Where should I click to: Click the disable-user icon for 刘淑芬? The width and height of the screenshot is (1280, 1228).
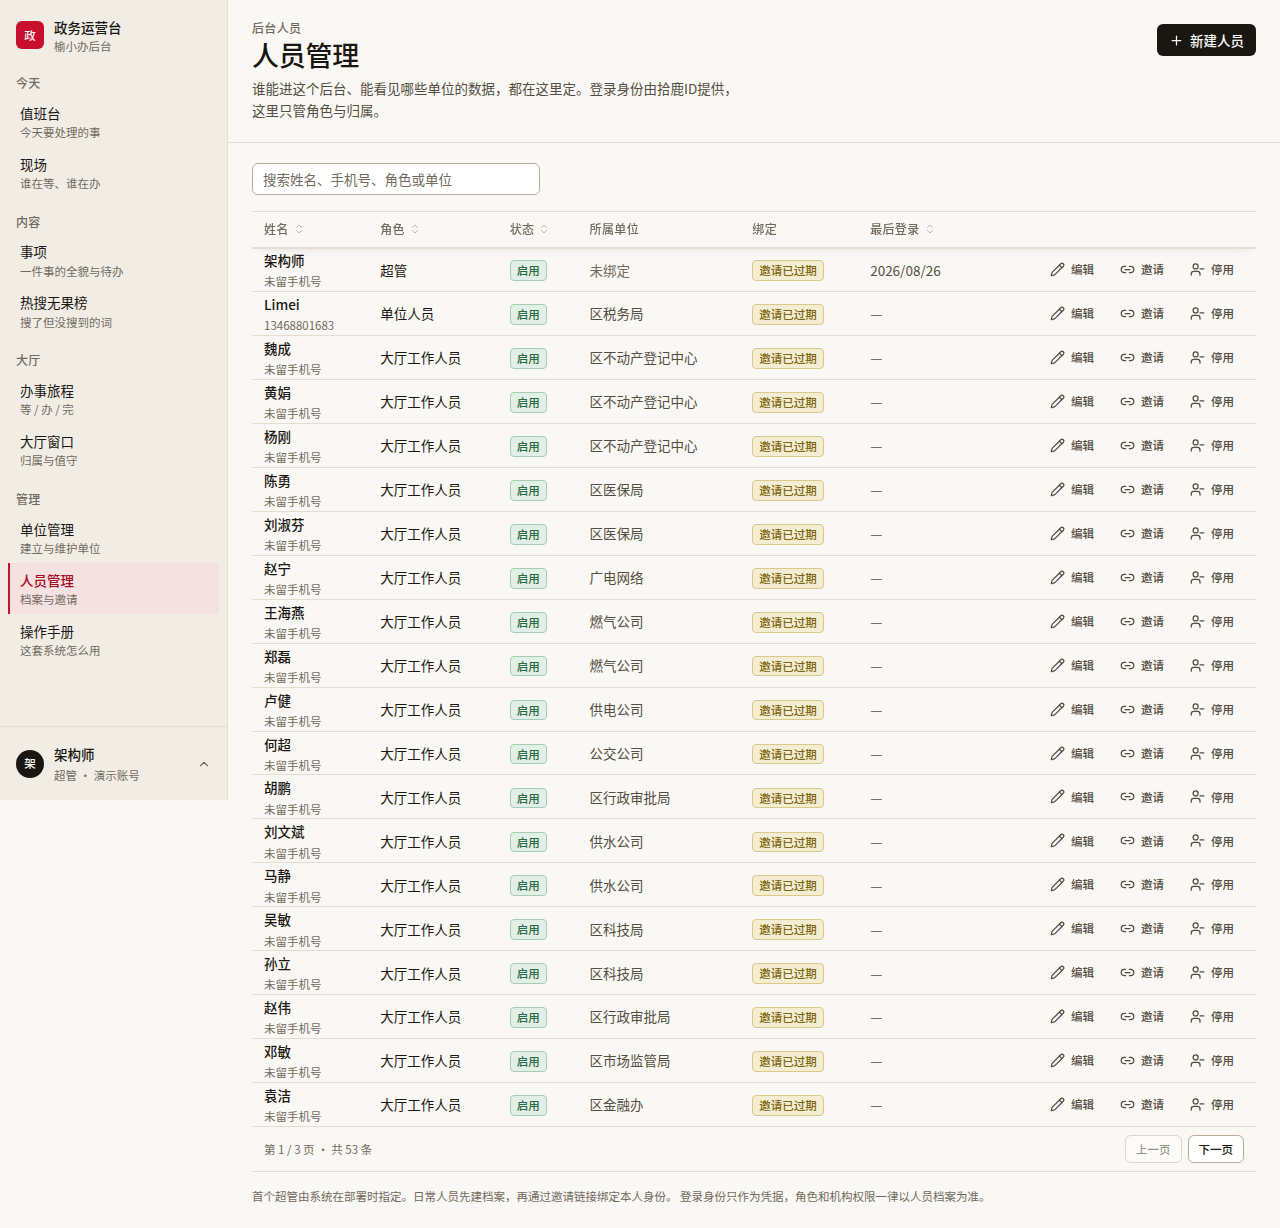click(1197, 534)
